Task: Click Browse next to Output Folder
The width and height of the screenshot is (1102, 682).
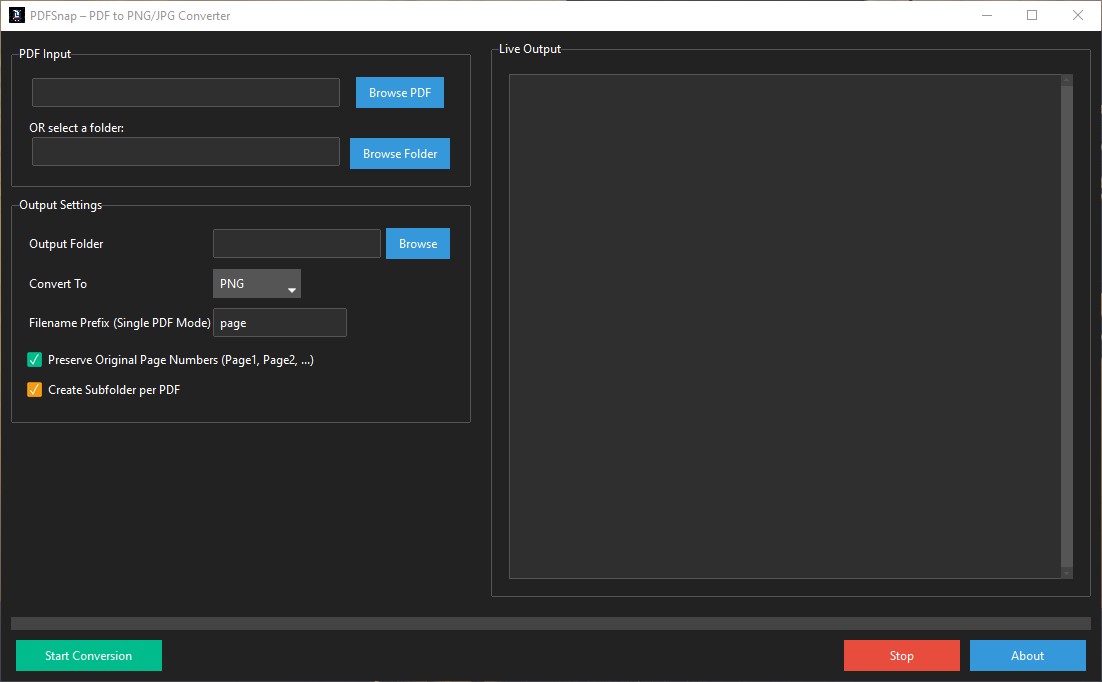Action: tap(417, 243)
